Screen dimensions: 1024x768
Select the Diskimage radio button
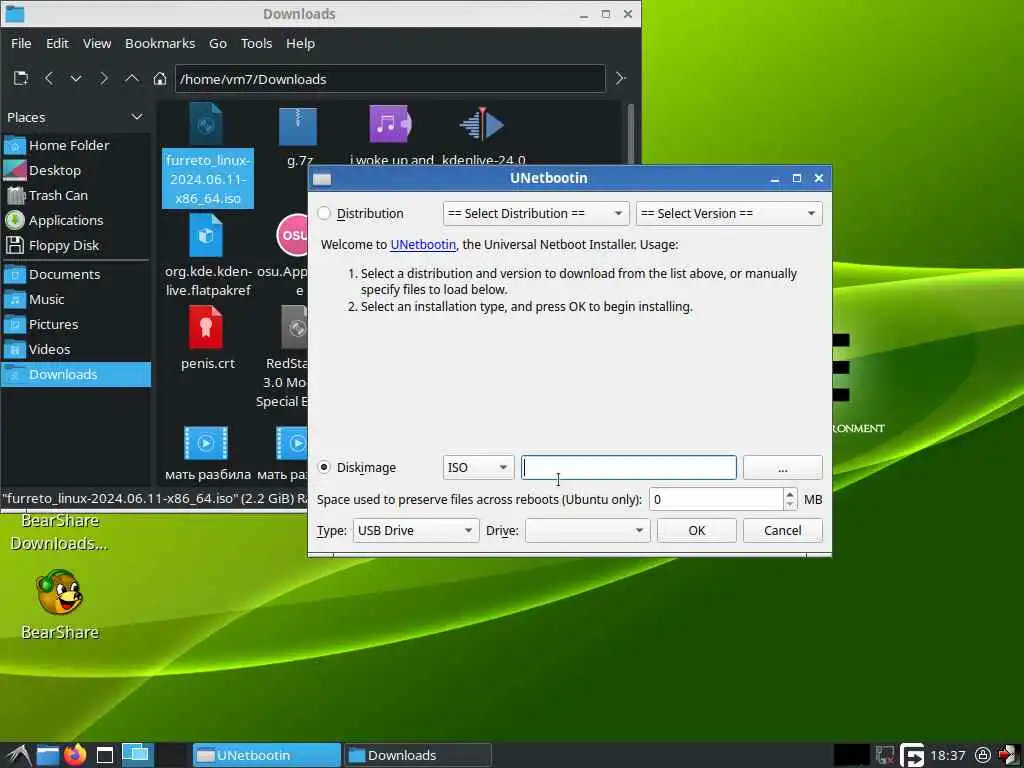324,468
